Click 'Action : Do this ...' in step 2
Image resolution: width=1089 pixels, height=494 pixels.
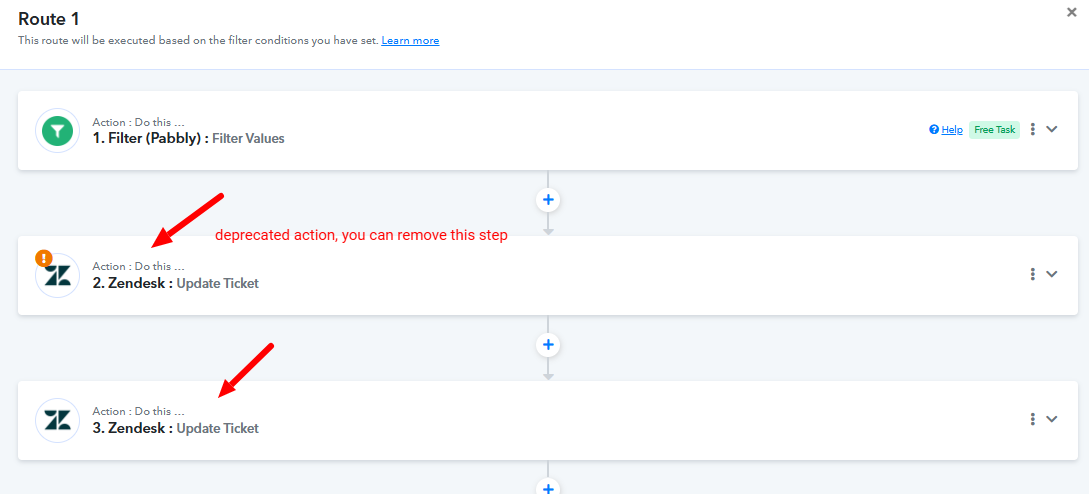pos(138,267)
